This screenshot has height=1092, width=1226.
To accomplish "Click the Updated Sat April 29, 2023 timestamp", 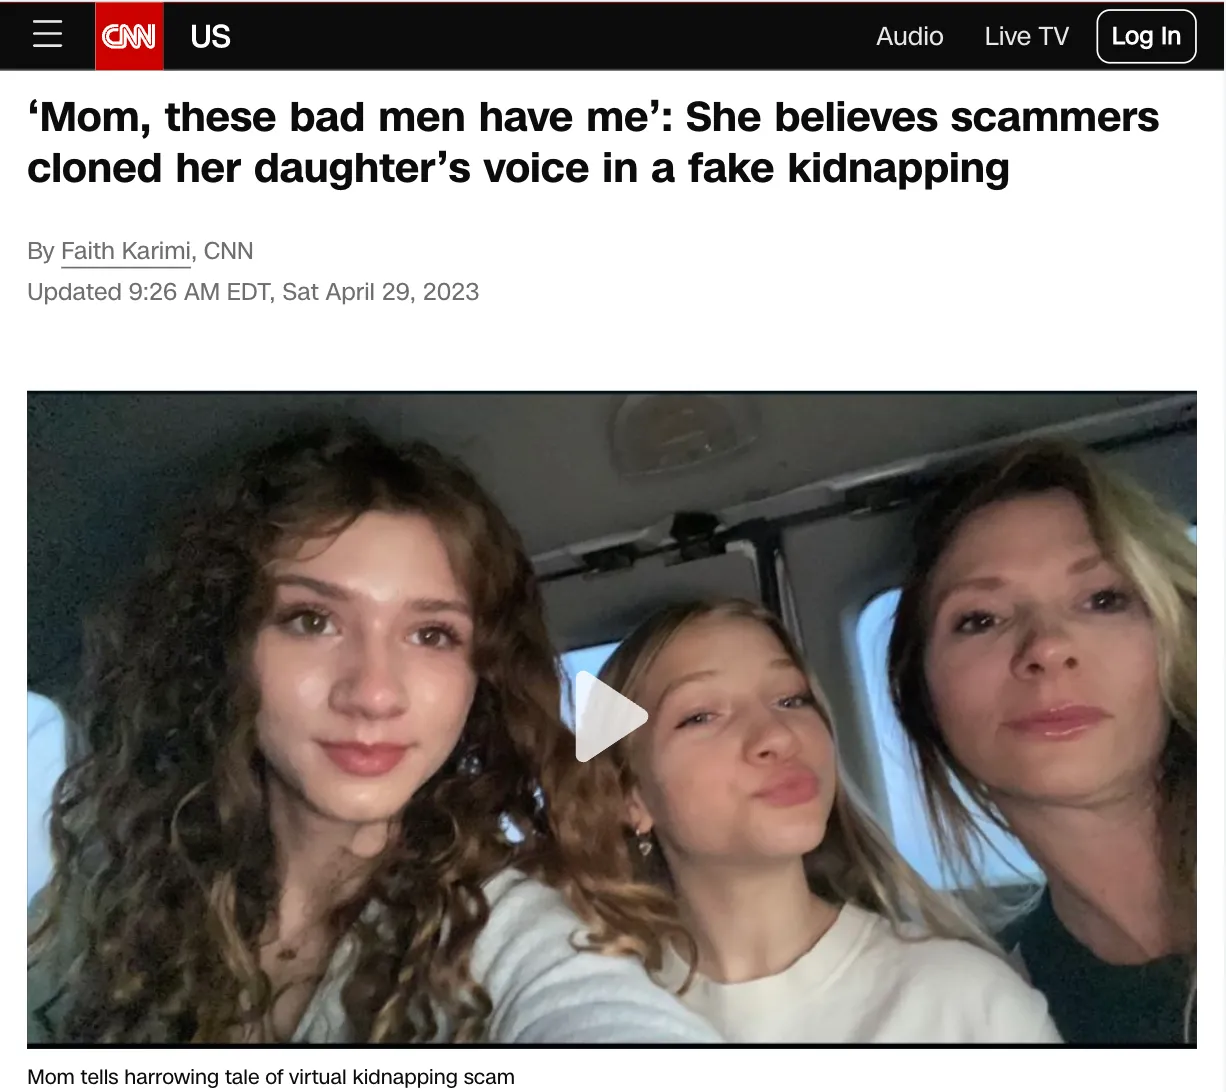I will click(x=253, y=292).
